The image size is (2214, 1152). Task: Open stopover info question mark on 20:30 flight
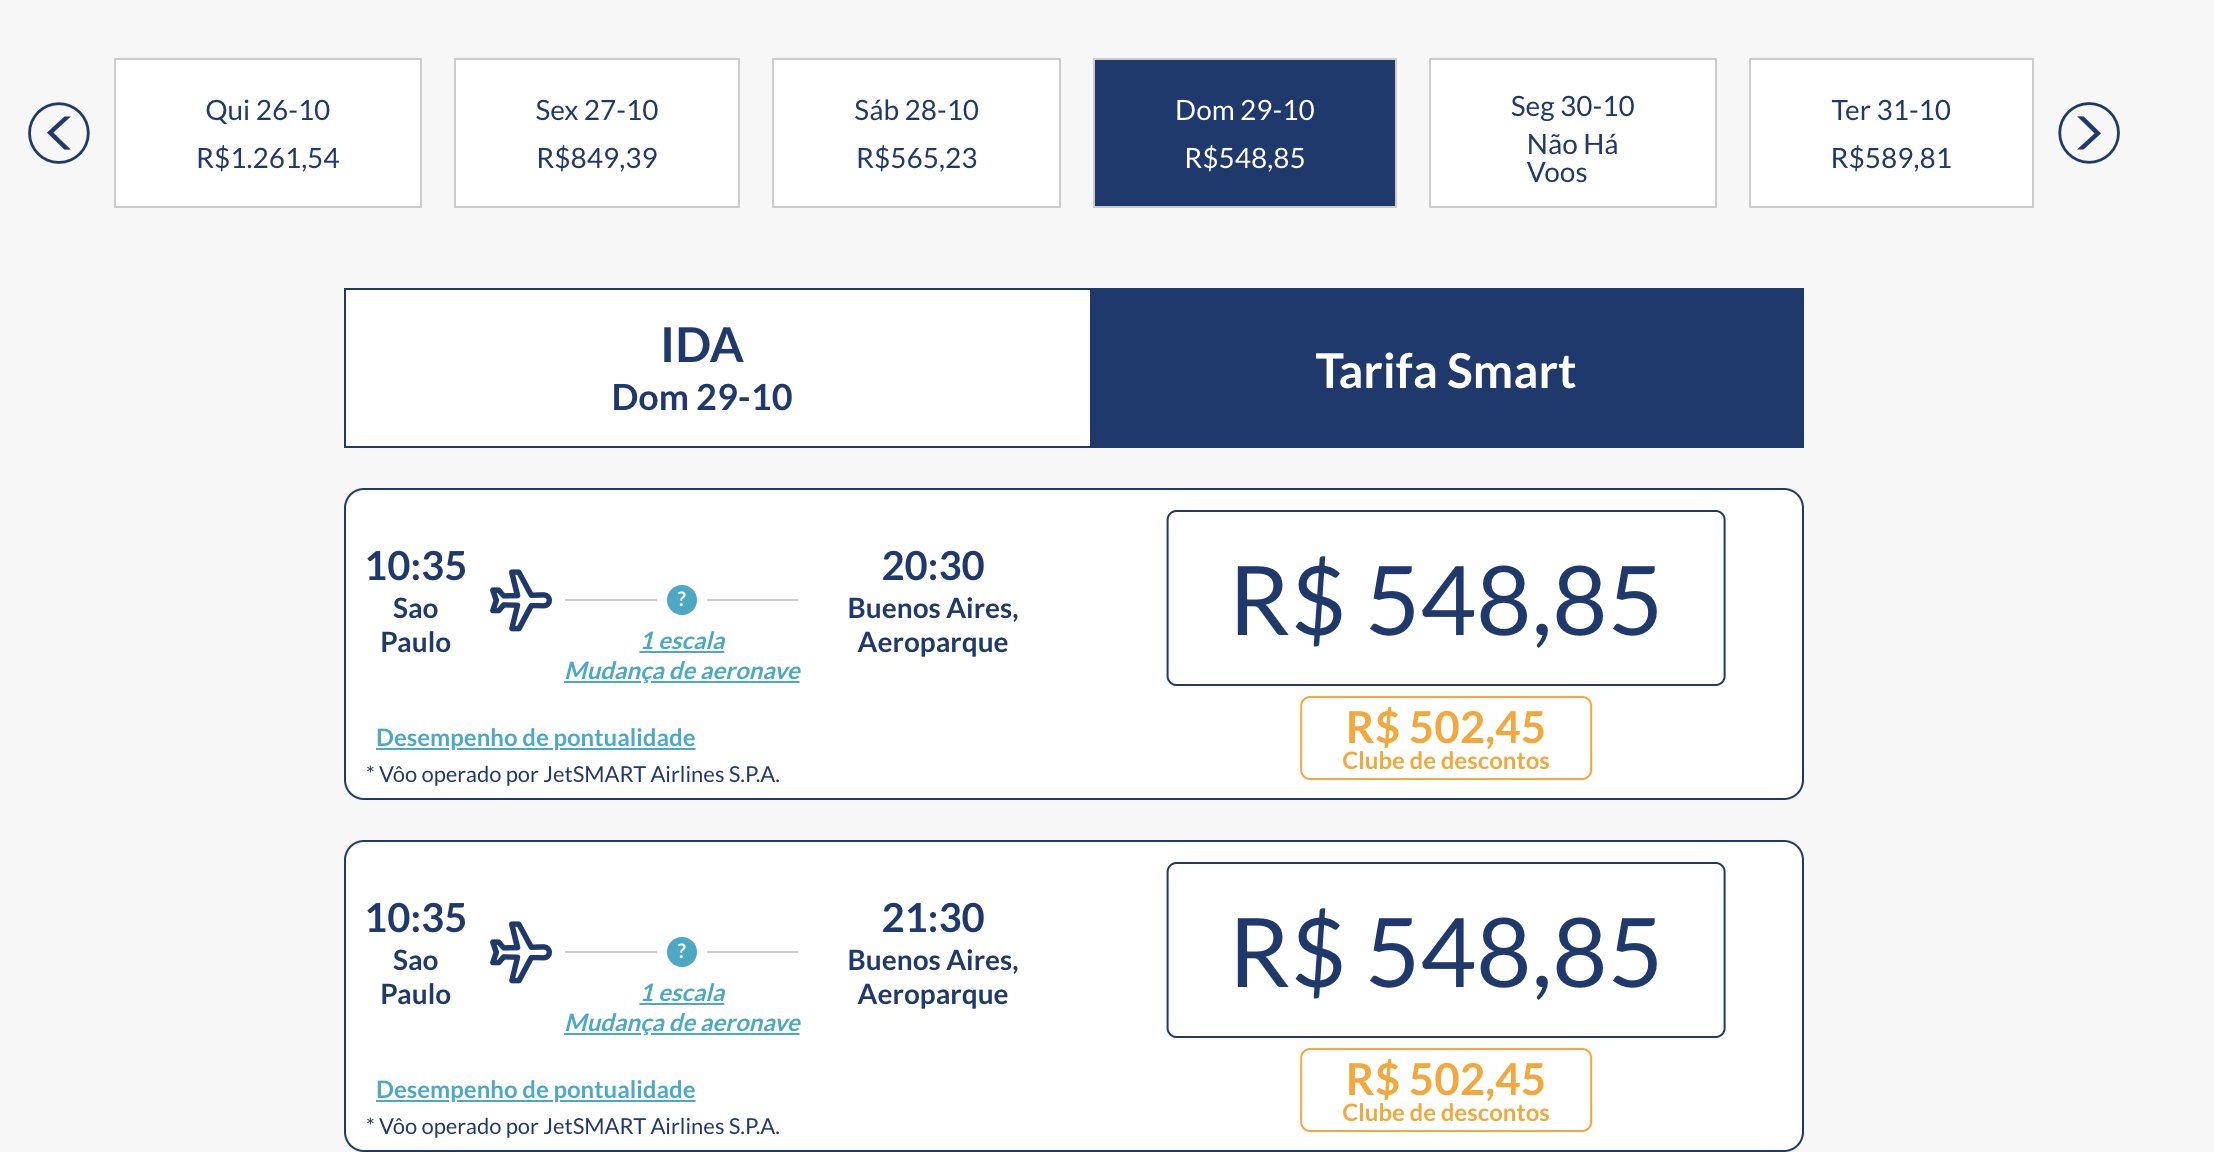pyautogui.click(x=682, y=600)
